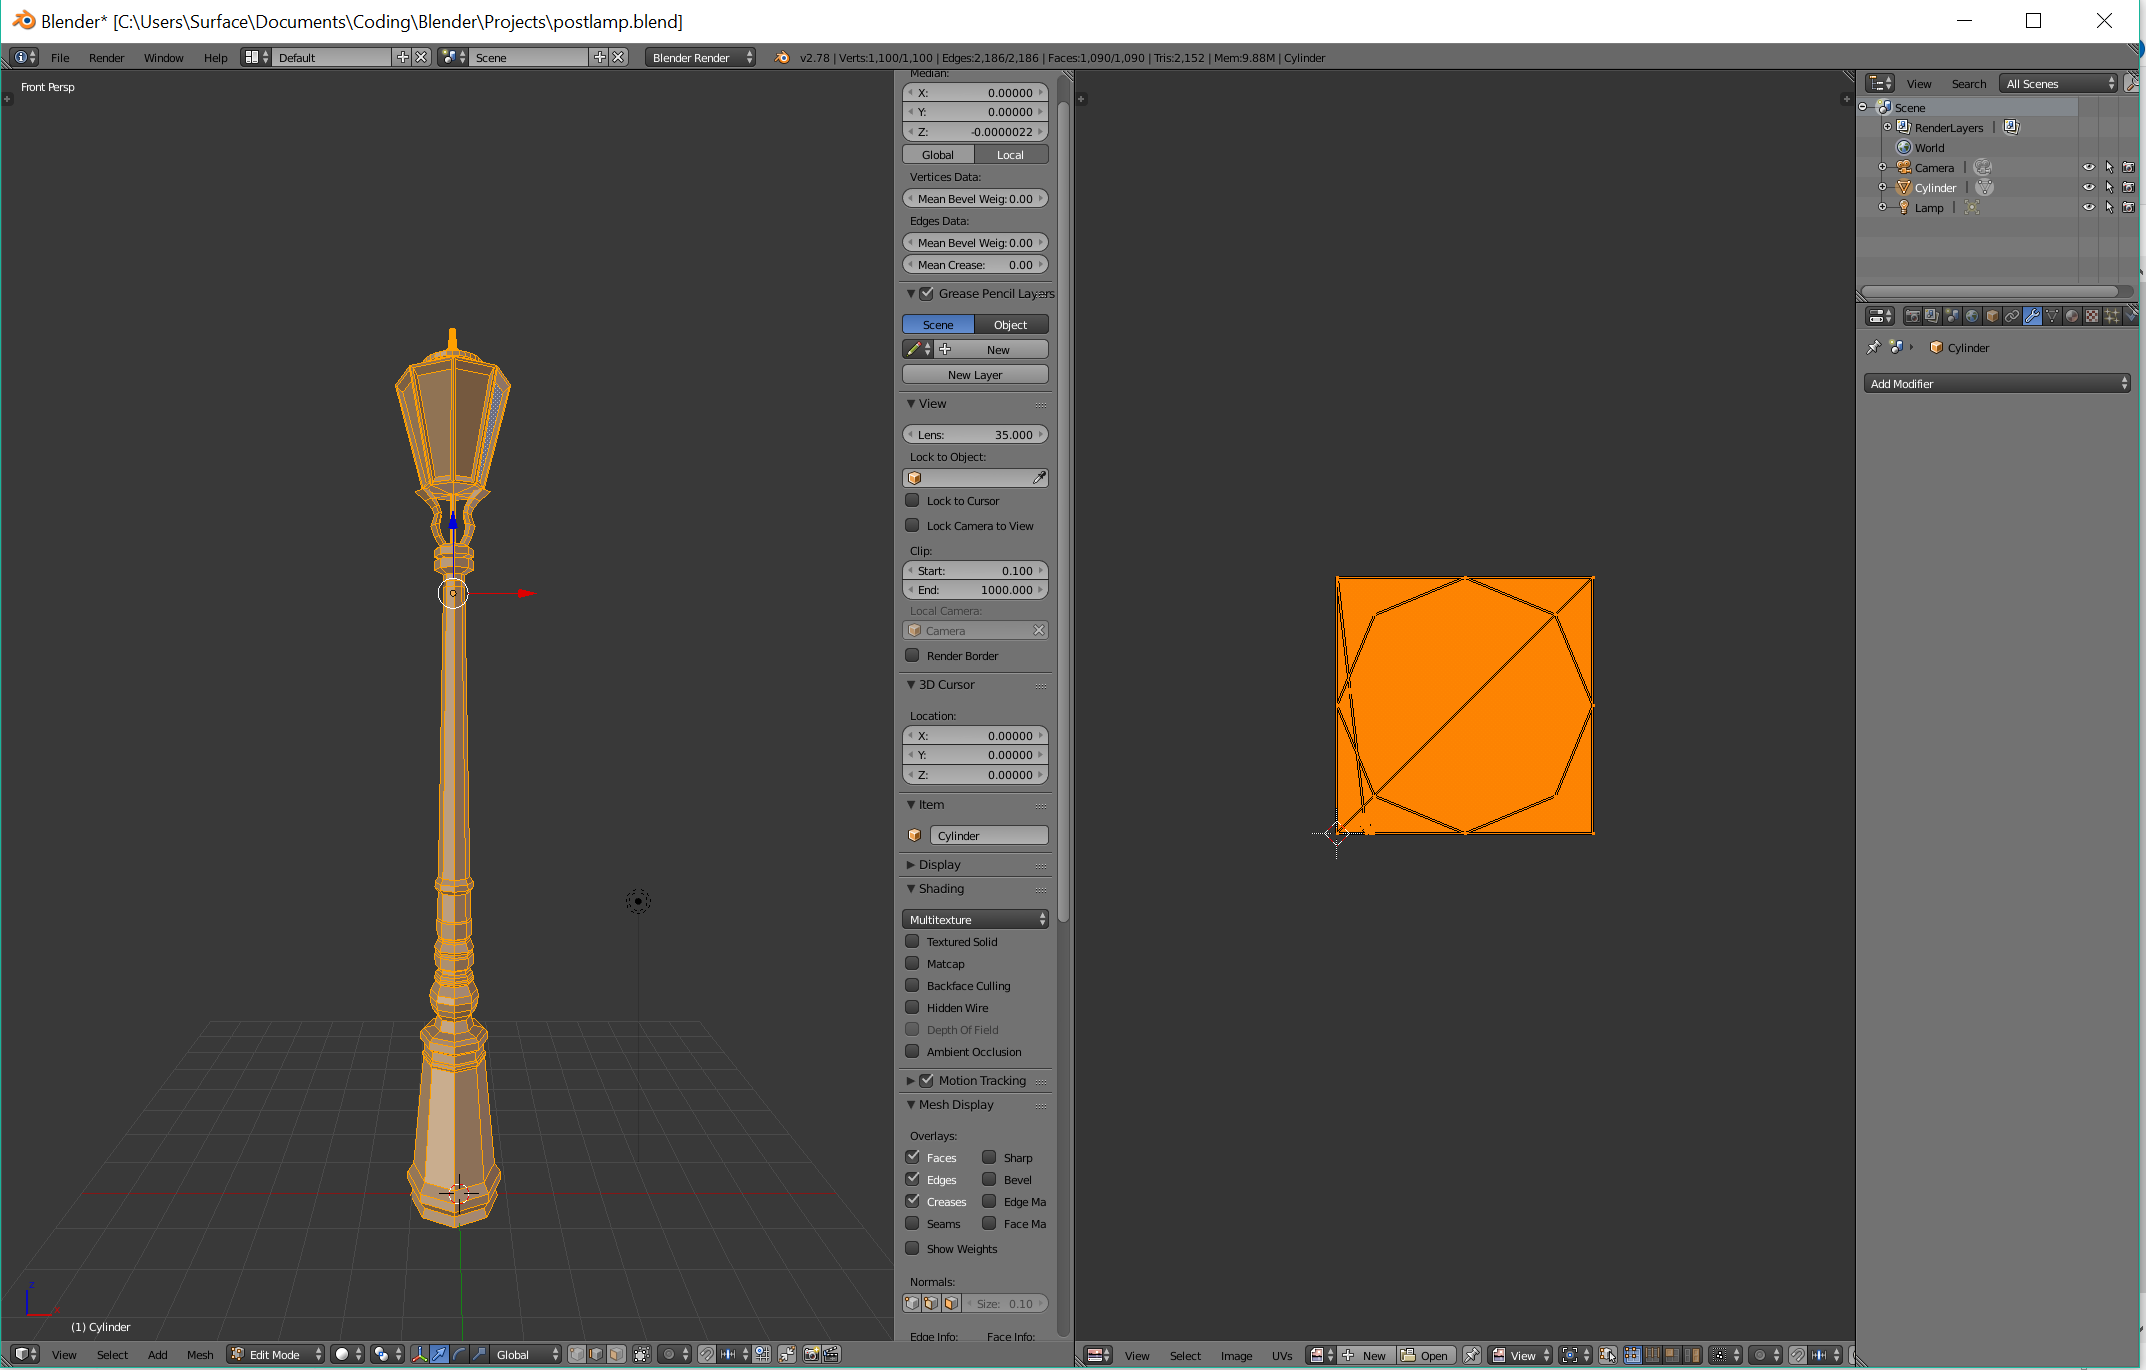Toggle Camera visibility eye in outliner
This screenshot has width=2146, height=1370.
click(2089, 167)
